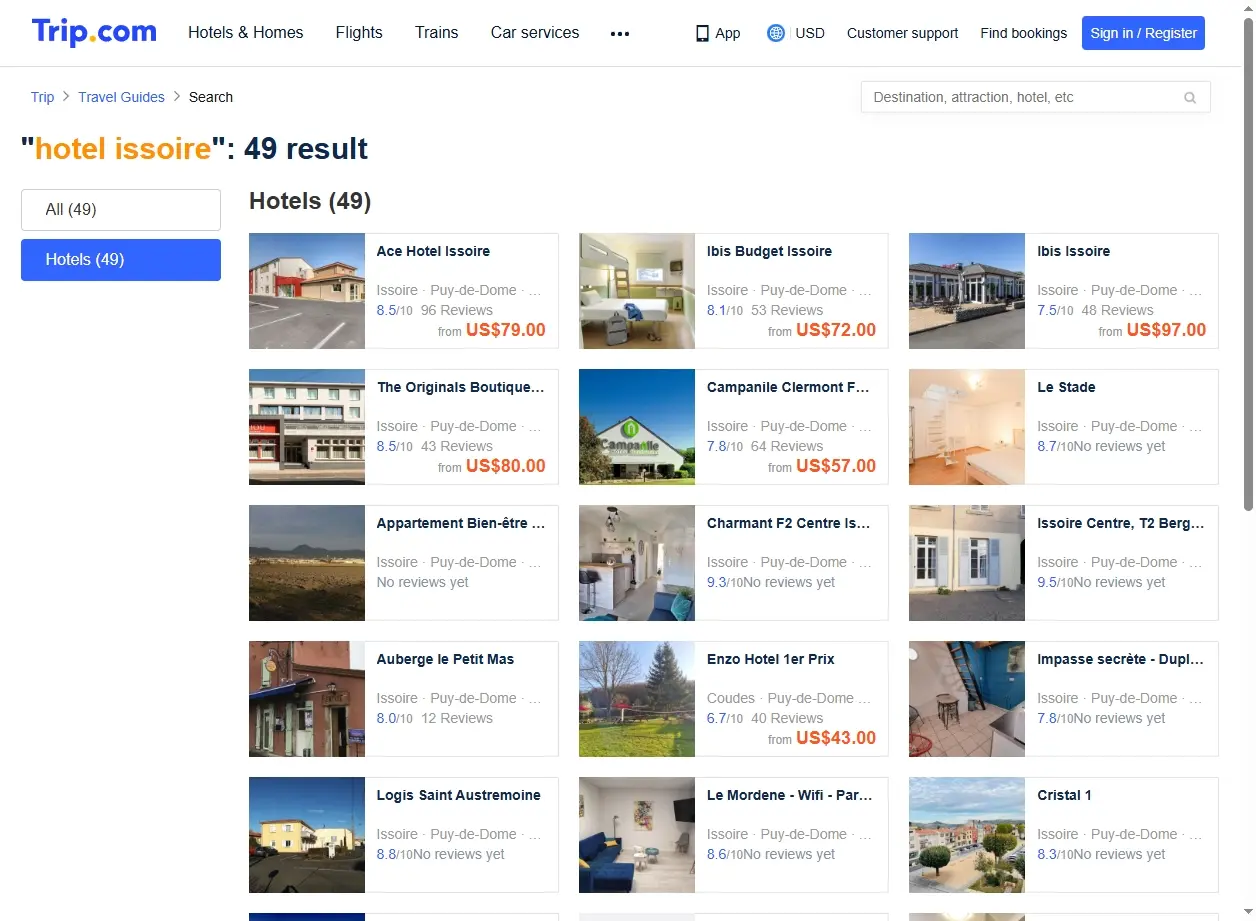Click Ace Hotel Issoire title
1256x921 pixels.
tap(433, 251)
